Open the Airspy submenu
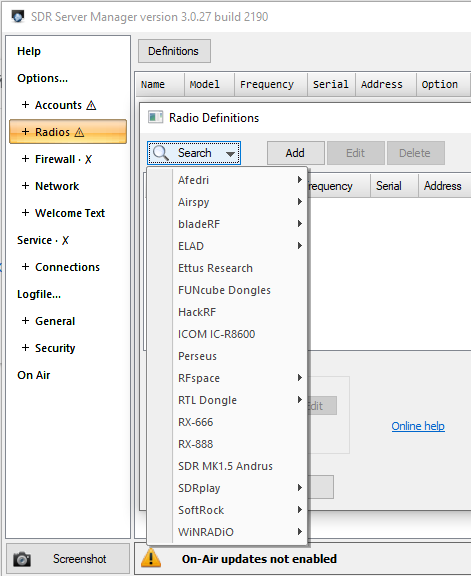The height and width of the screenshot is (576, 471). point(227,202)
